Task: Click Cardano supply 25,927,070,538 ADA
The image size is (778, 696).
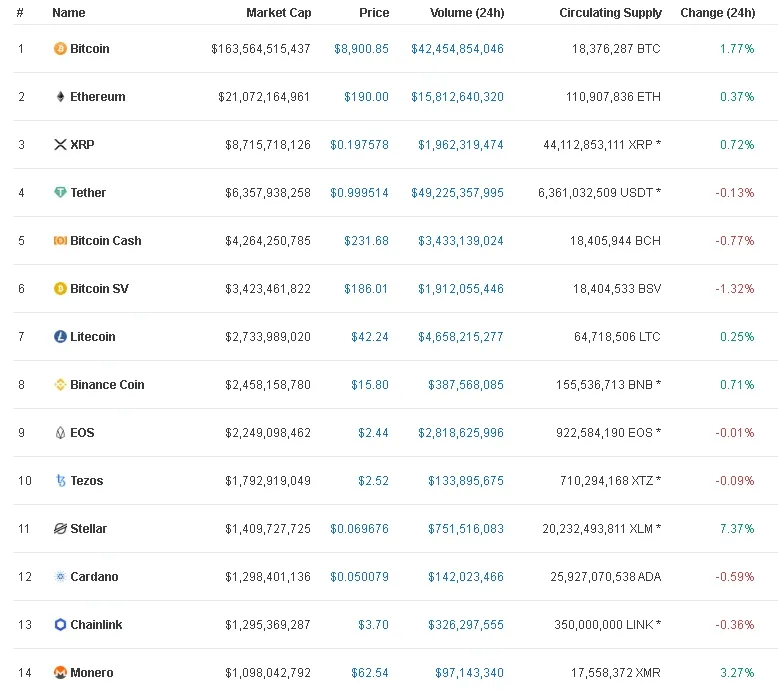Action: click(x=606, y=576)
